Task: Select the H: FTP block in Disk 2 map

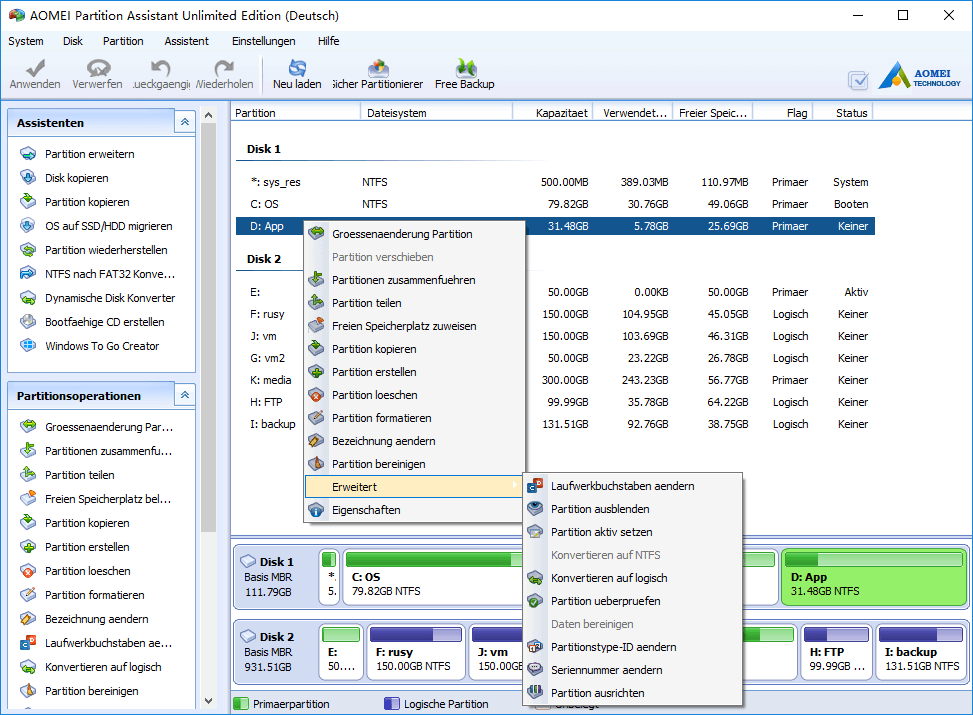Action: tap(836, 652)
